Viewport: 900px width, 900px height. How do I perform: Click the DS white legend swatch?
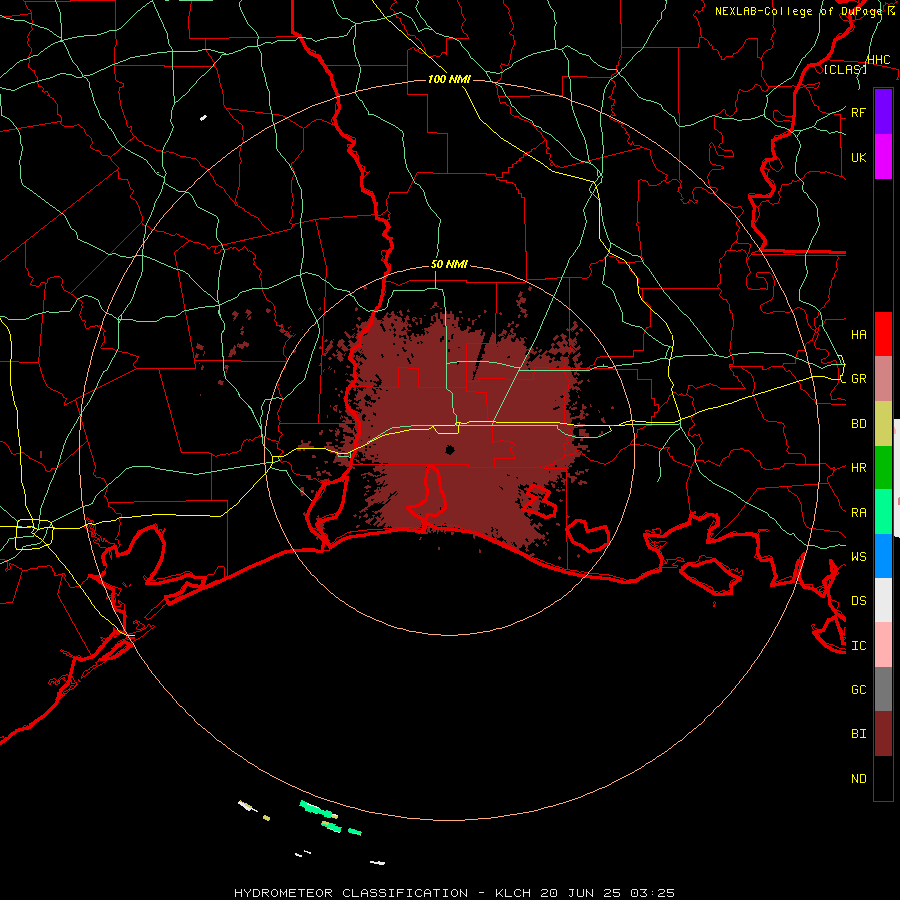coord(883,600)
